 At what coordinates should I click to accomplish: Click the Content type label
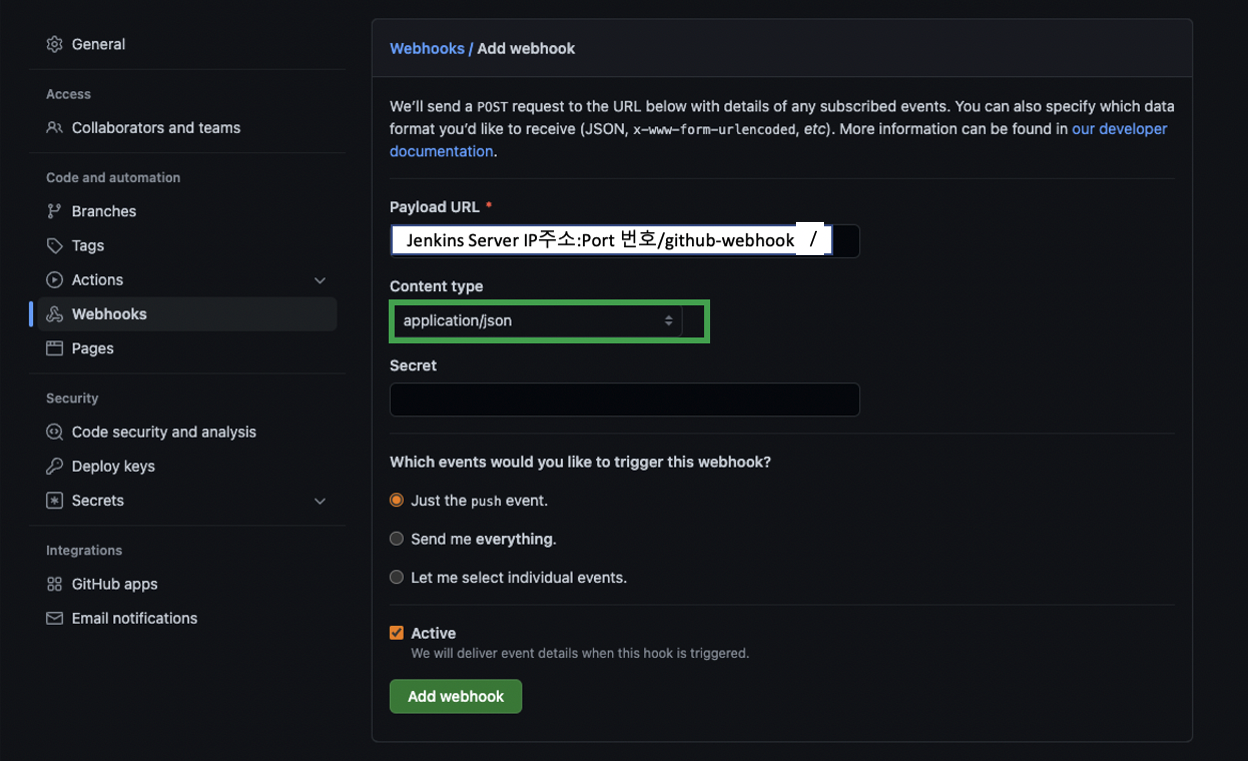click(x=436, y=286)
